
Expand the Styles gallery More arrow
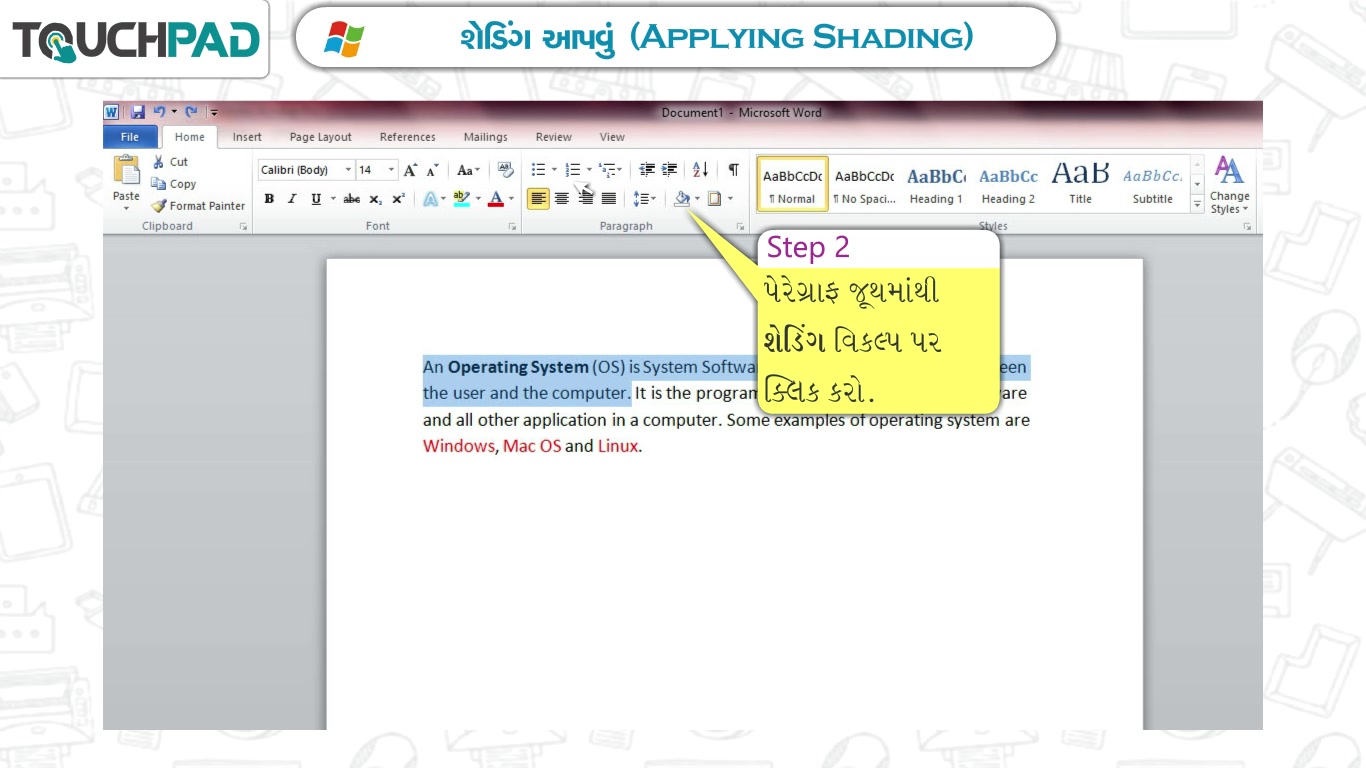click(x=1197, y=203)
